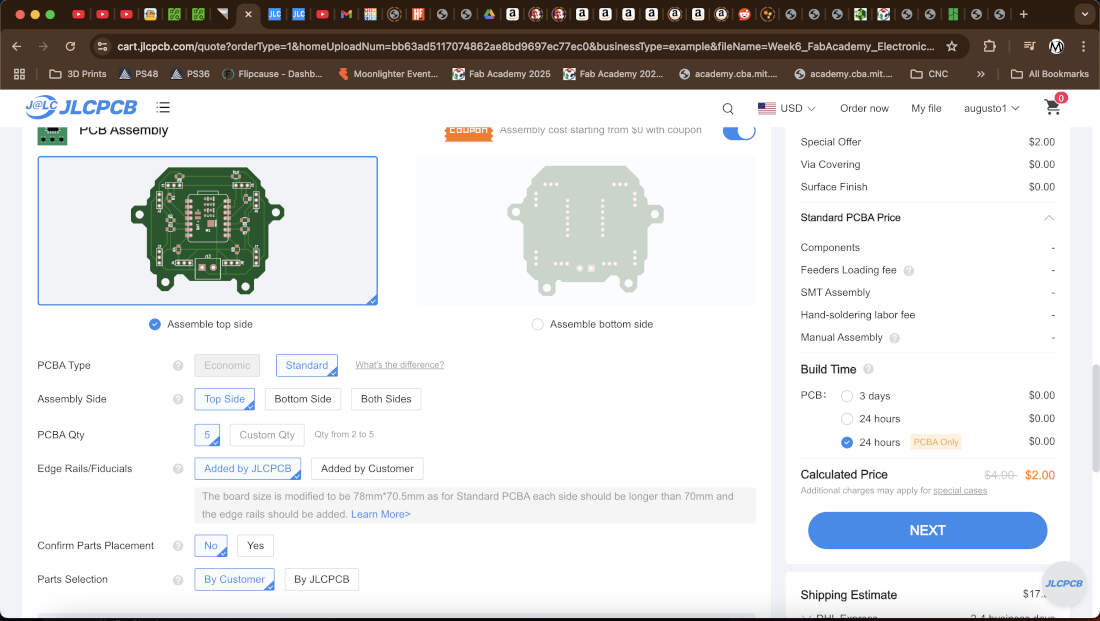Open the new tab plus button
The width and height of the screenshot is (1100, 621).
point(1024,14)
